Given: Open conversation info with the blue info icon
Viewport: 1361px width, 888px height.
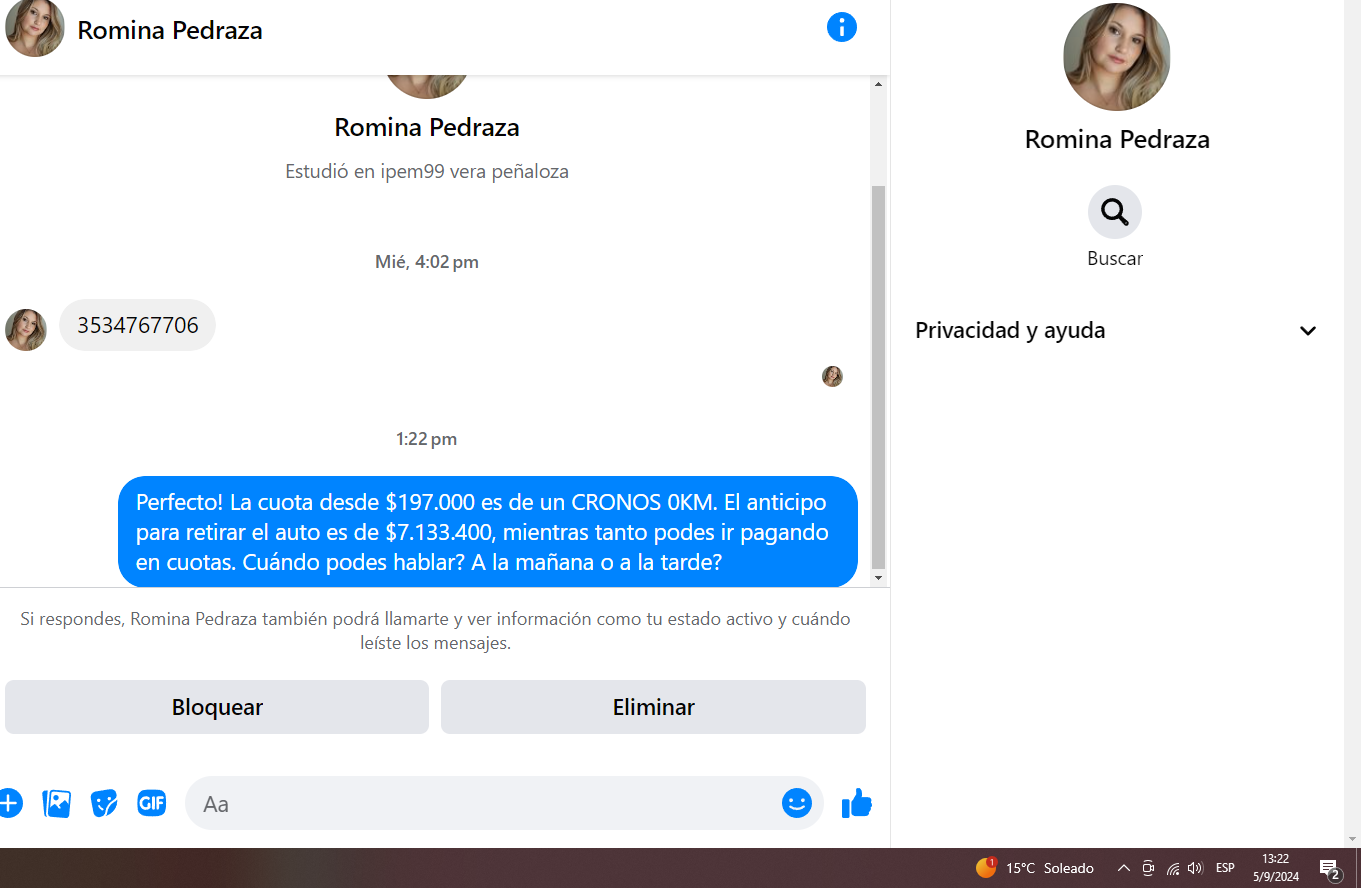Looking at the screenshot, I should click(842, 27).
